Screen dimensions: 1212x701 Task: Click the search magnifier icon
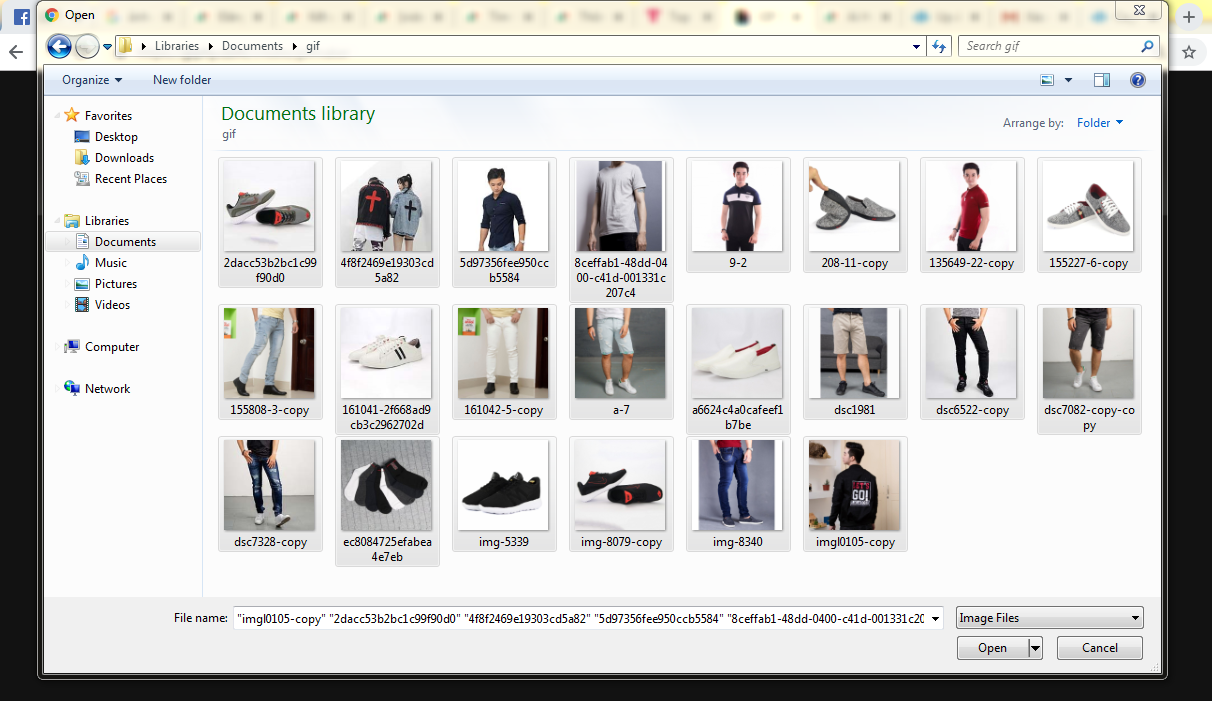coord(1147,46)
